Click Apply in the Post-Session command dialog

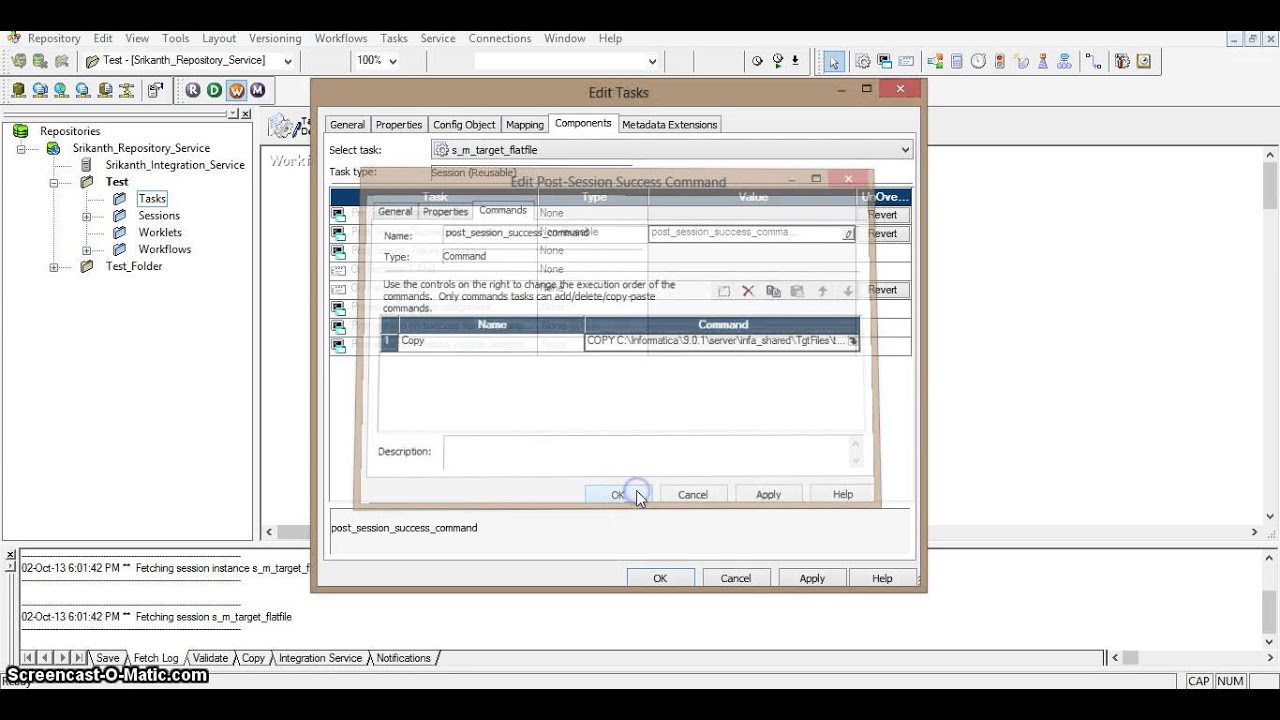768,495
